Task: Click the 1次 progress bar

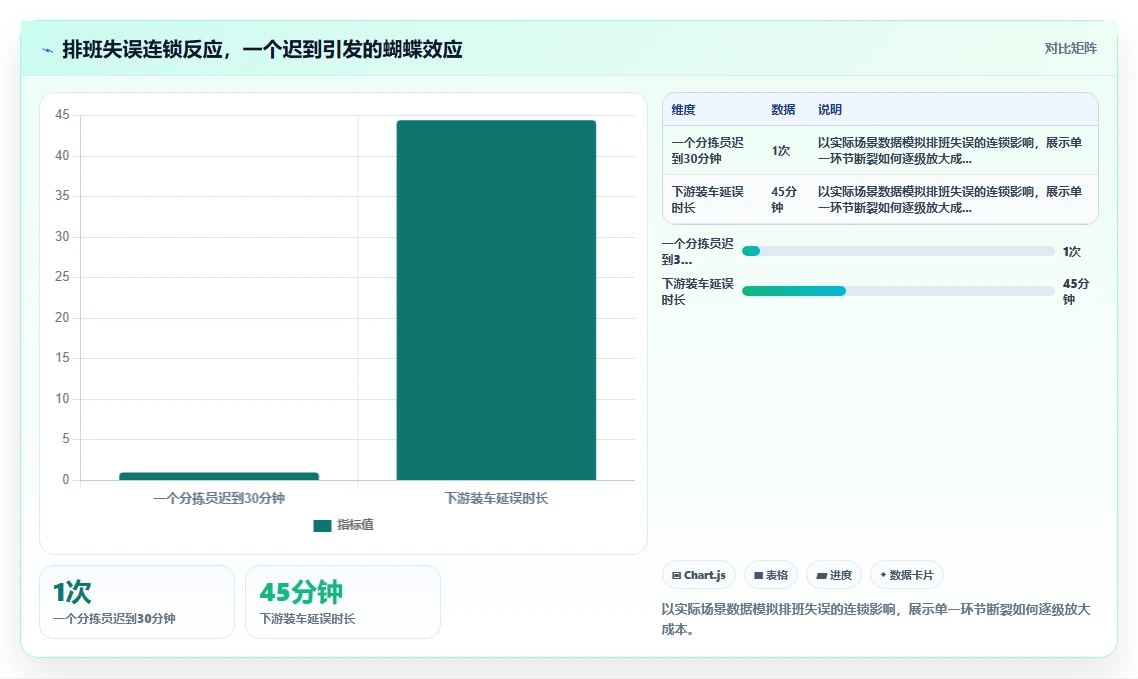Action: click(898, 251)
